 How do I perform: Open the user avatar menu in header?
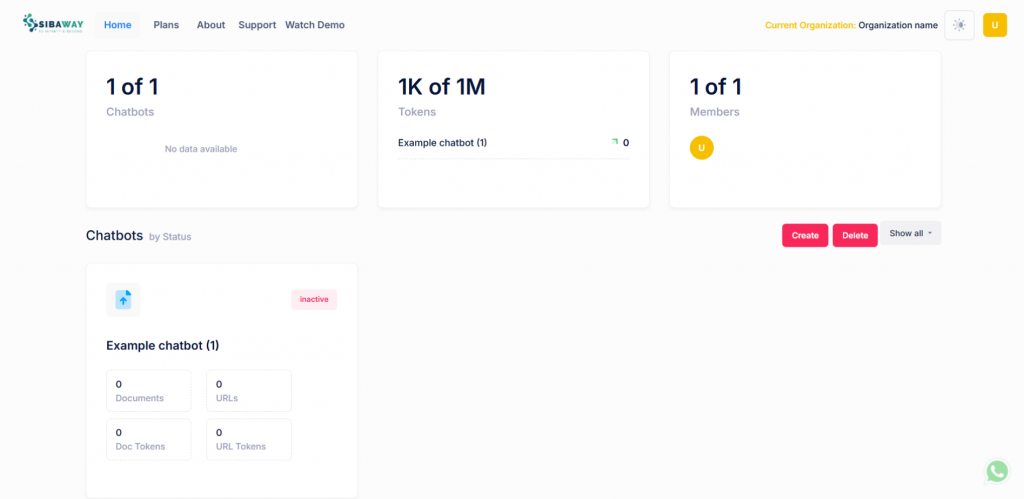pos(995,25)
